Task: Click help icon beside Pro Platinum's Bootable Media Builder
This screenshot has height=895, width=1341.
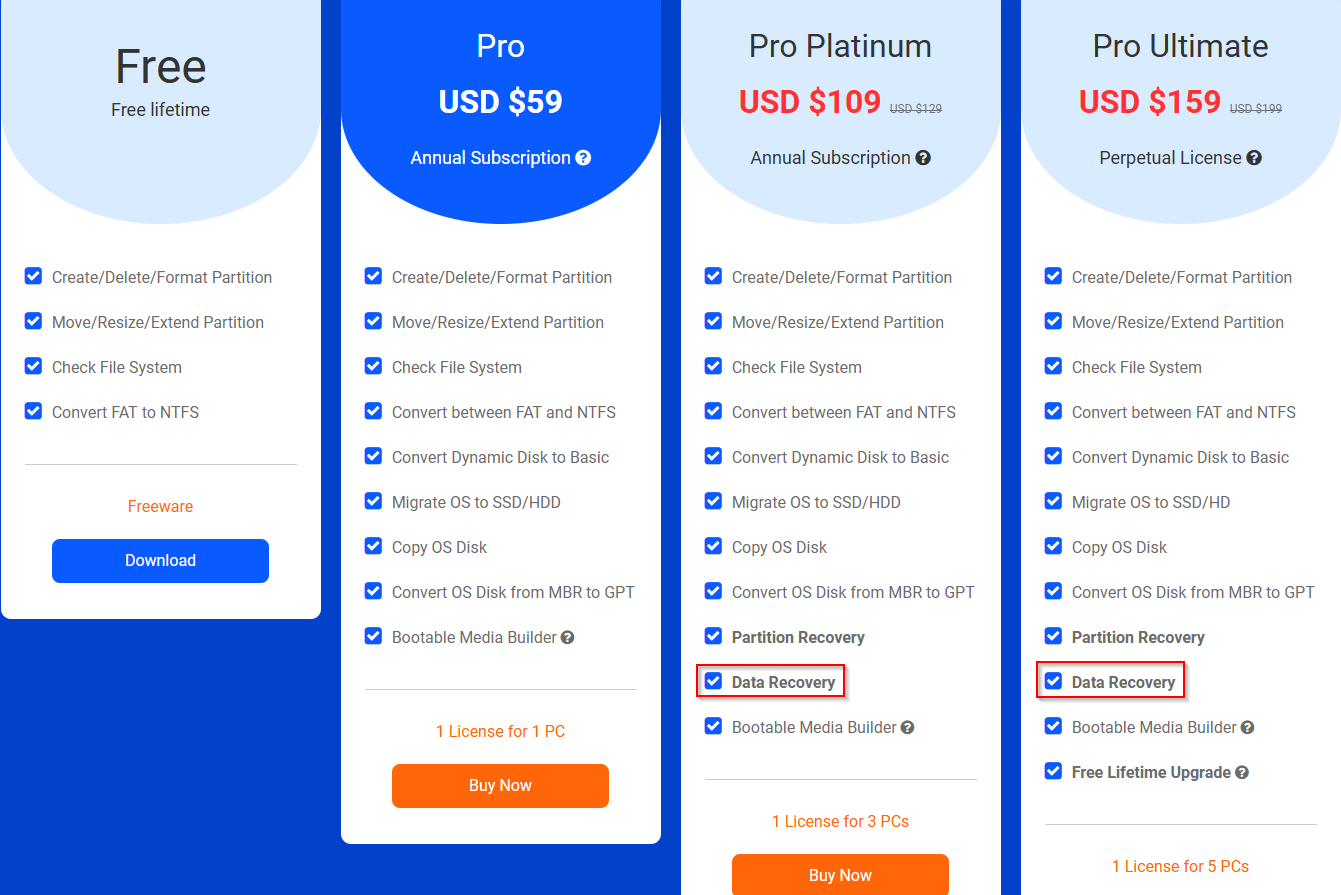Action: tap(907, 727)
